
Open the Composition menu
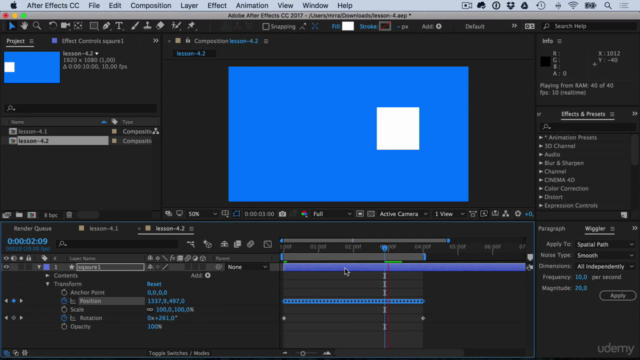pyautogui.click(x=151, y=6)
